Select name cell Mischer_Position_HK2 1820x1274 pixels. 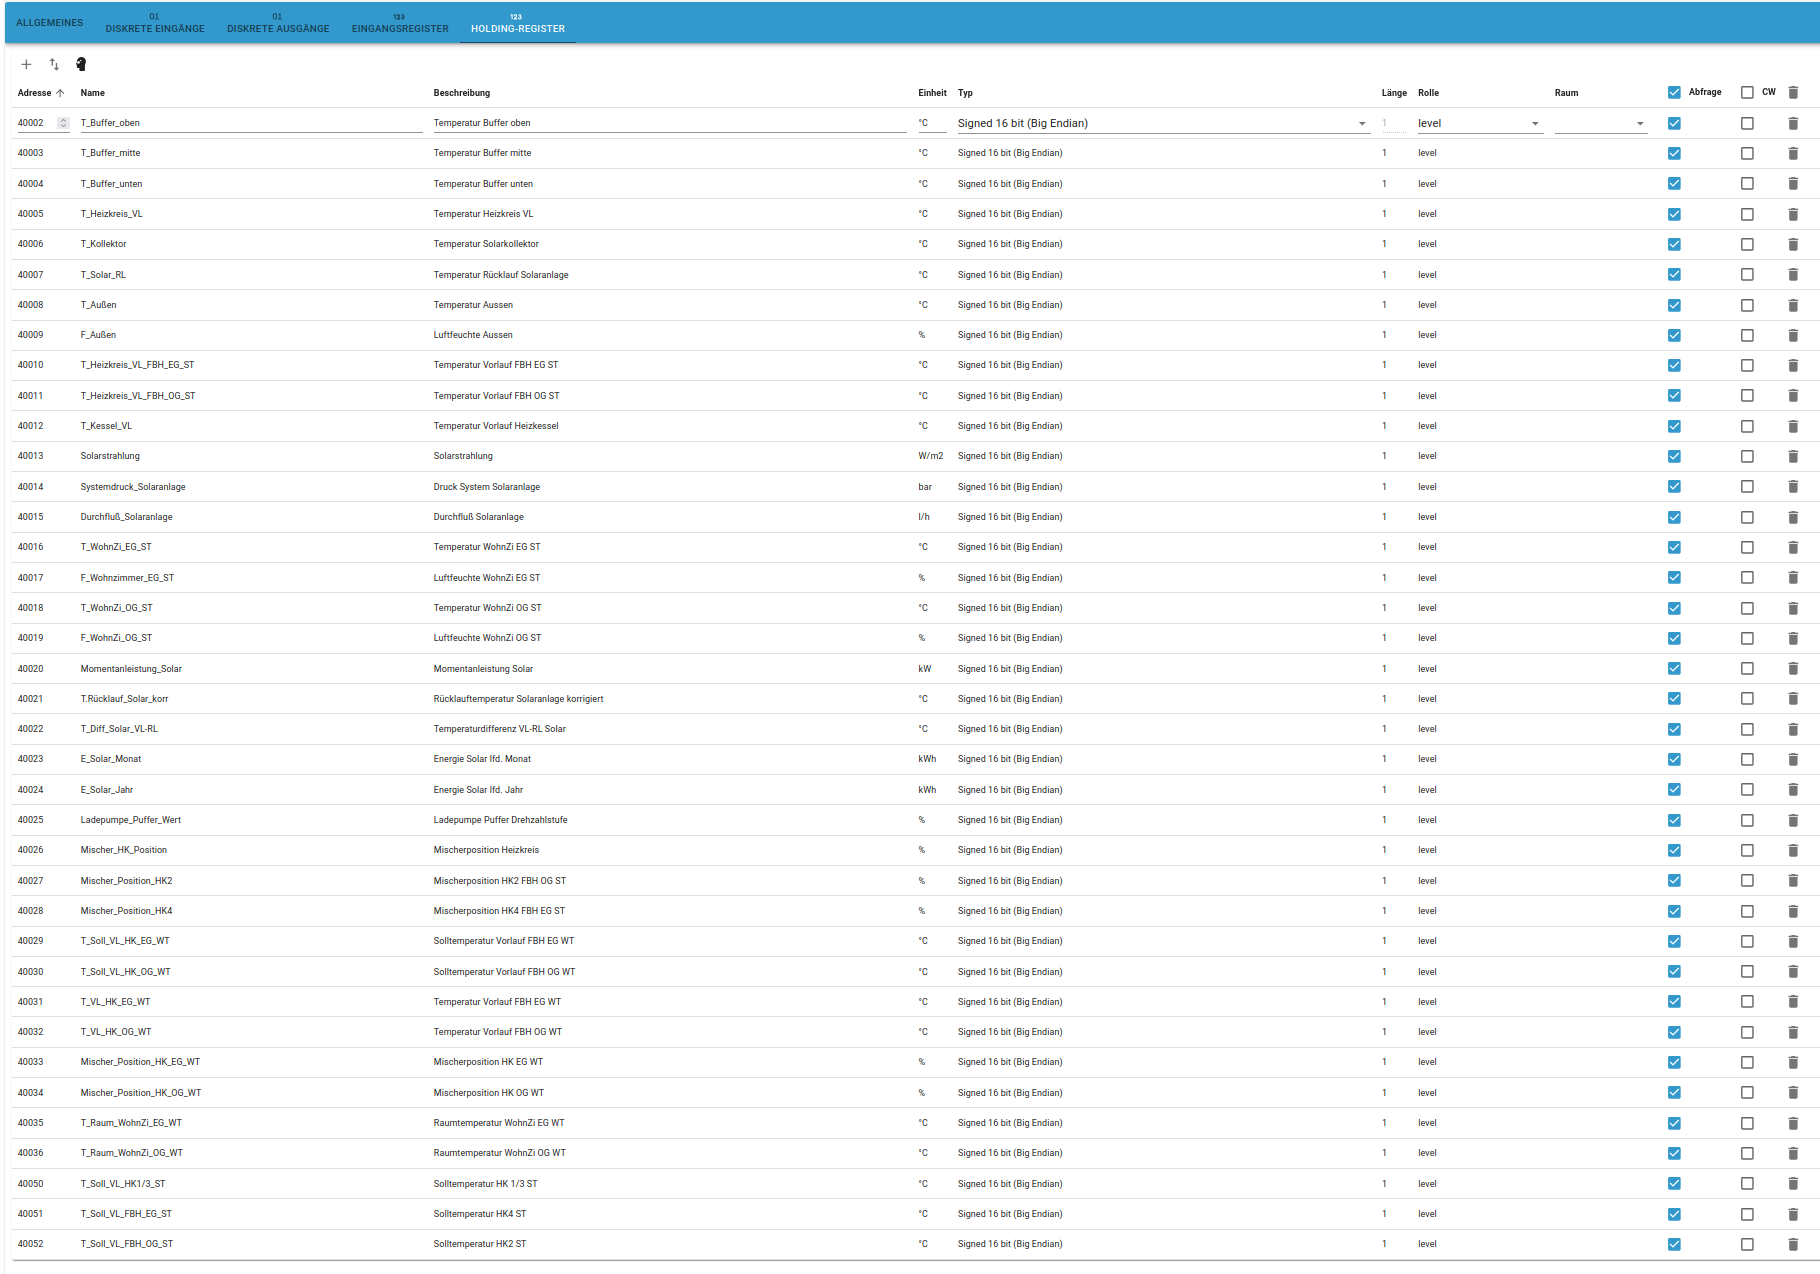pyautogui.click(x=126, y=881)
